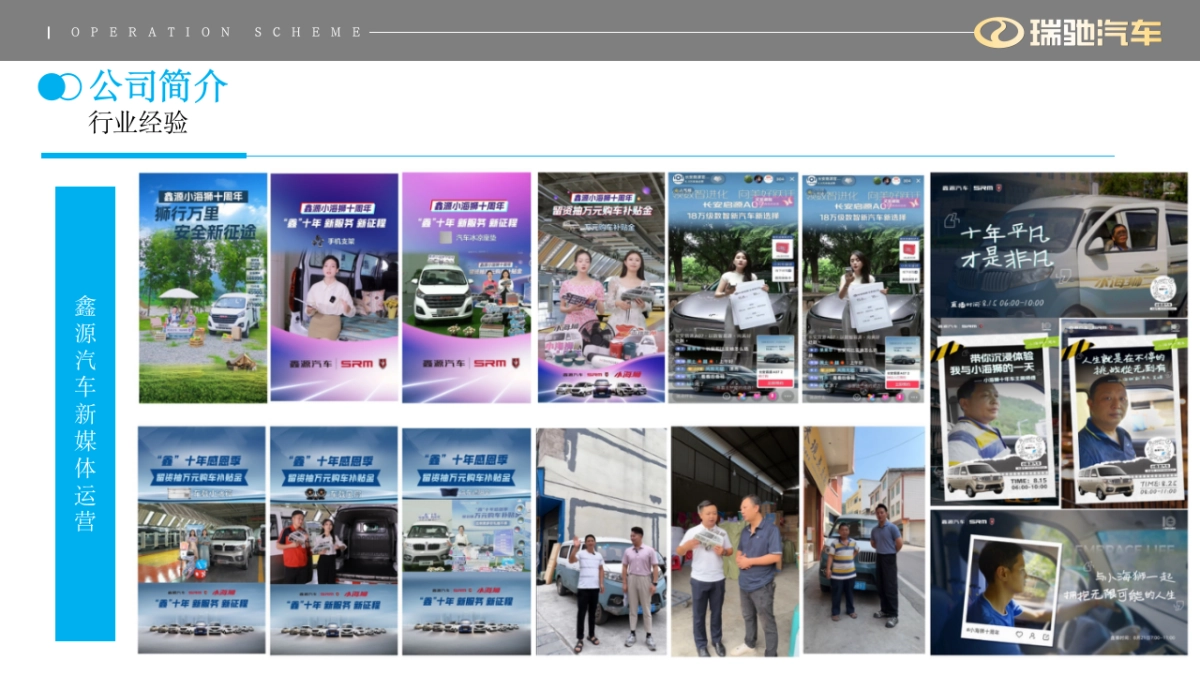Open the 手机支架 livestream poster
Image resolution: width=1200 pixels, height=675 pixels.
click(x=334, y=288)
